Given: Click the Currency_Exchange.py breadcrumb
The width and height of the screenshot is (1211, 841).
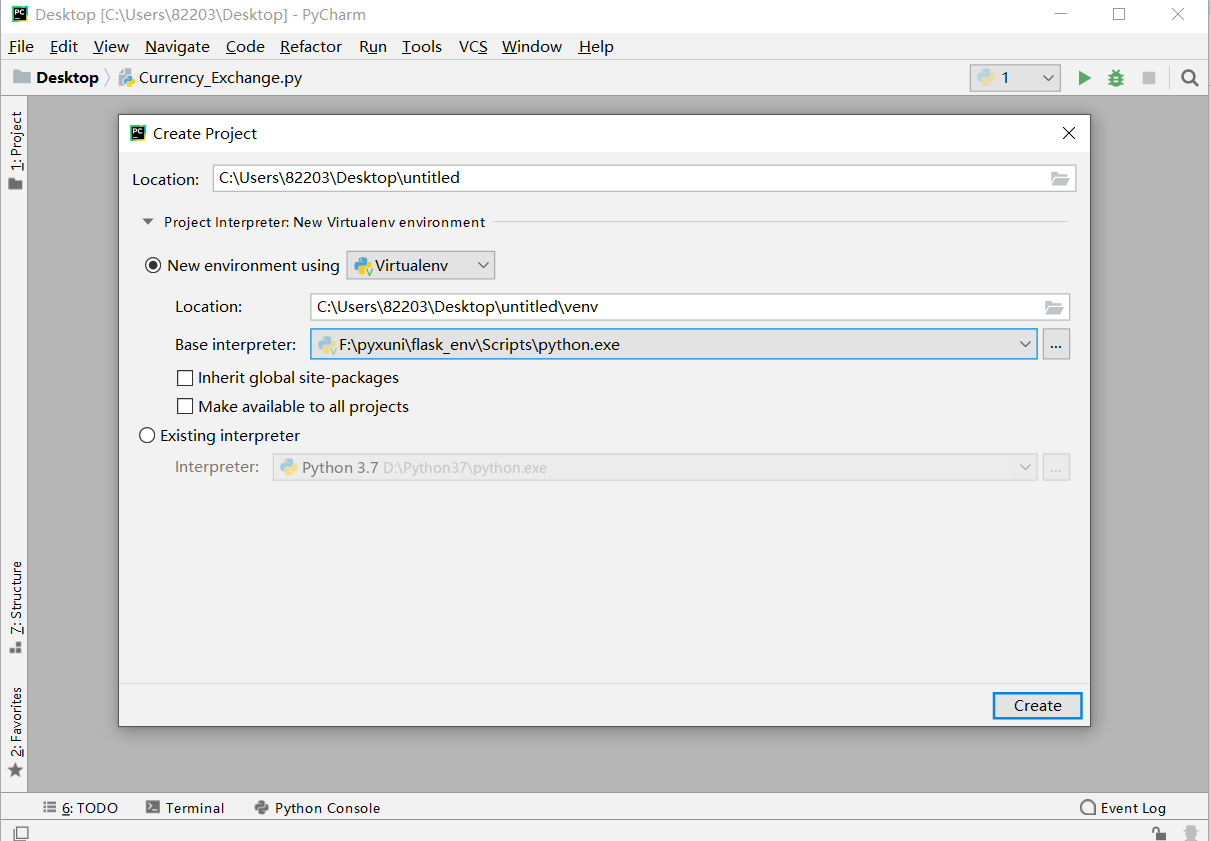Looking at the screenshot, I should click(x=210, y=78).
